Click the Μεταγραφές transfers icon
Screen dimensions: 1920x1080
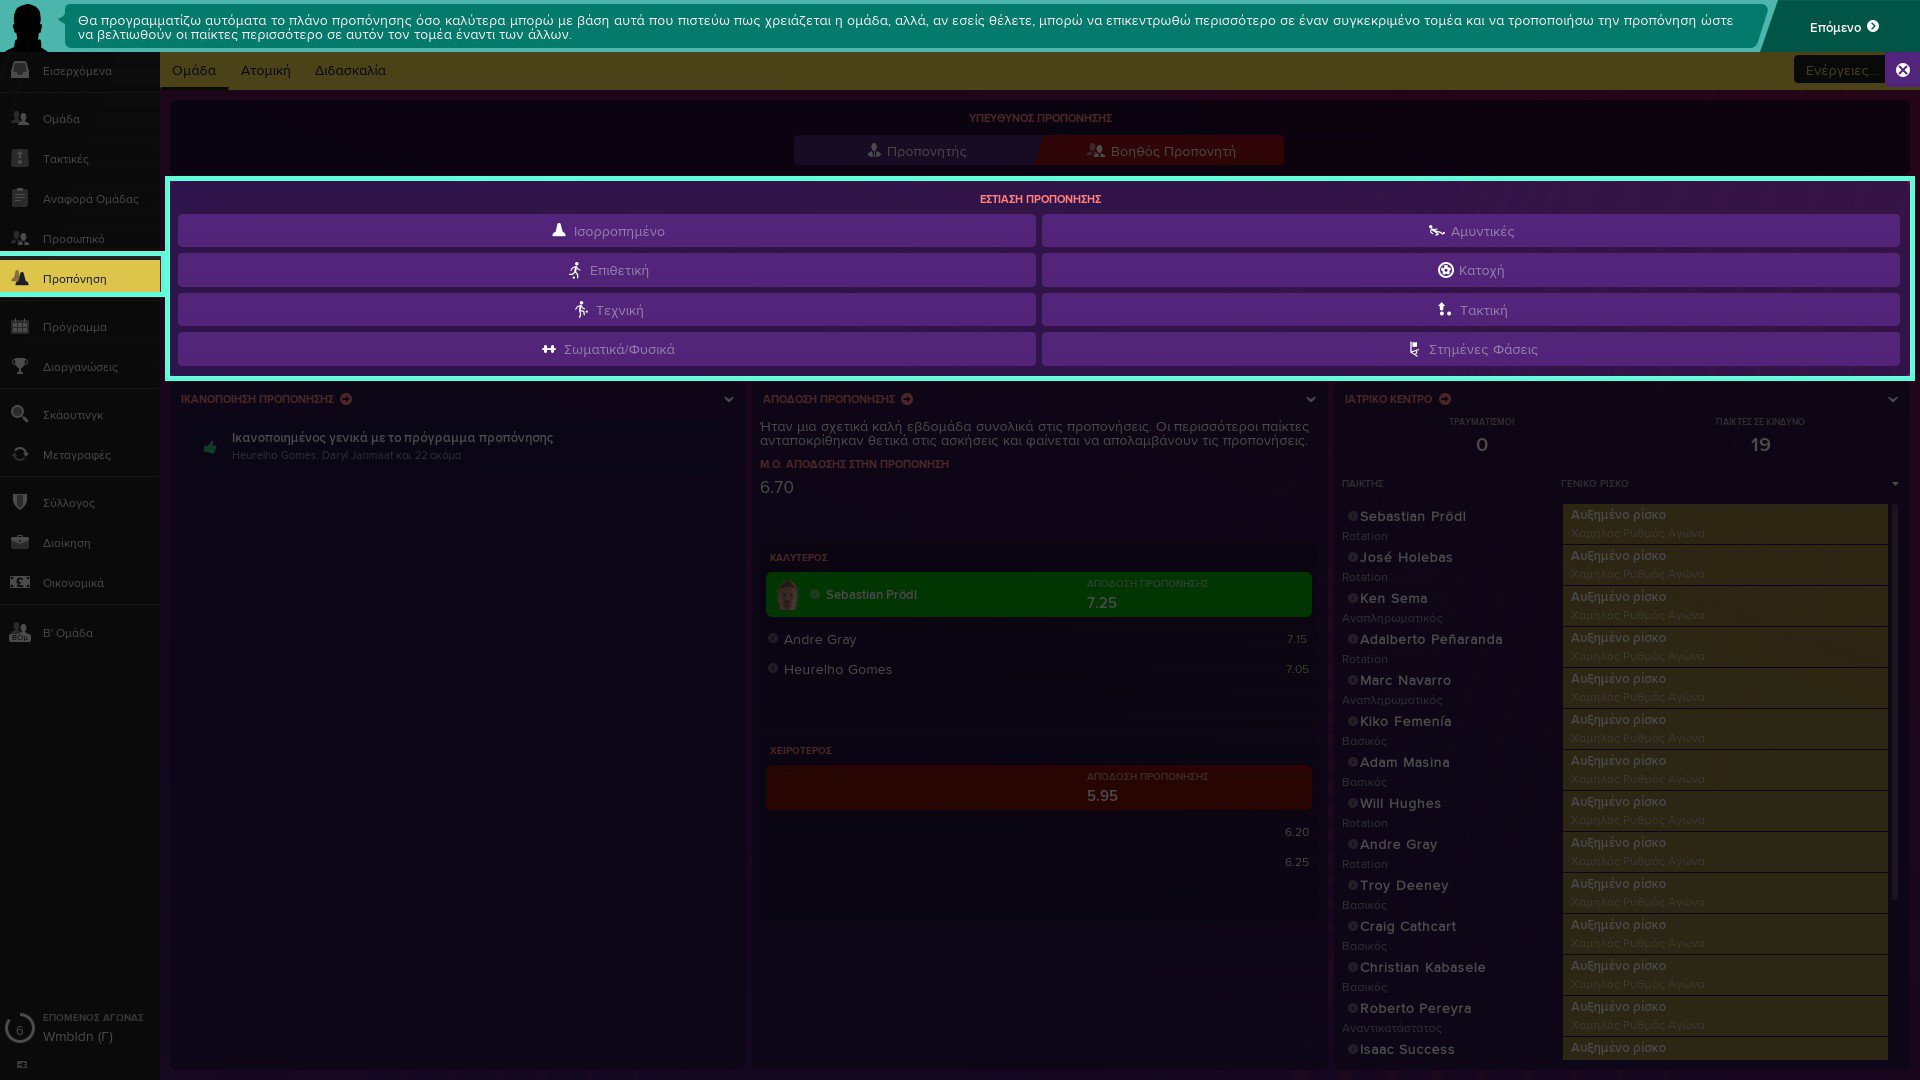(20, 454)
